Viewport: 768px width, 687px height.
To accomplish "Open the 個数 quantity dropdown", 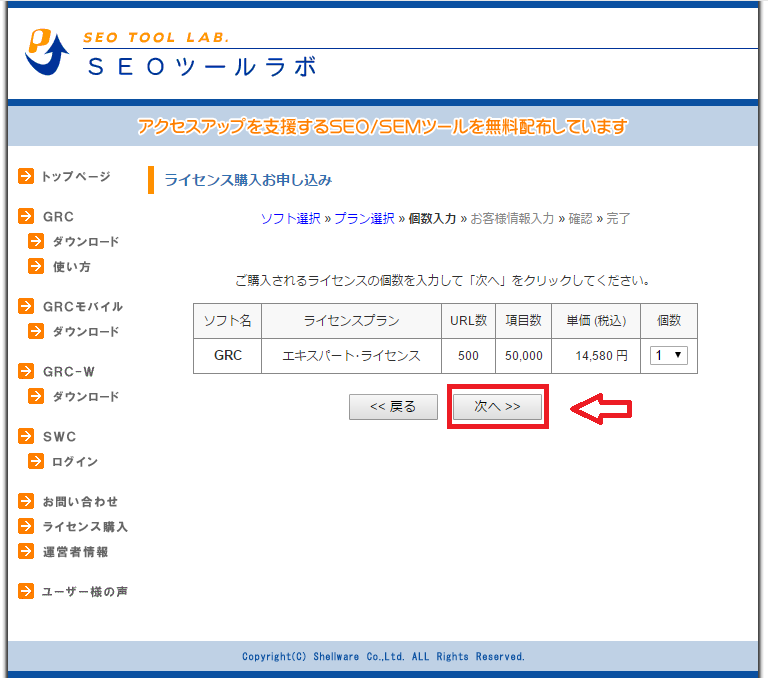I will tap(669, 355).
